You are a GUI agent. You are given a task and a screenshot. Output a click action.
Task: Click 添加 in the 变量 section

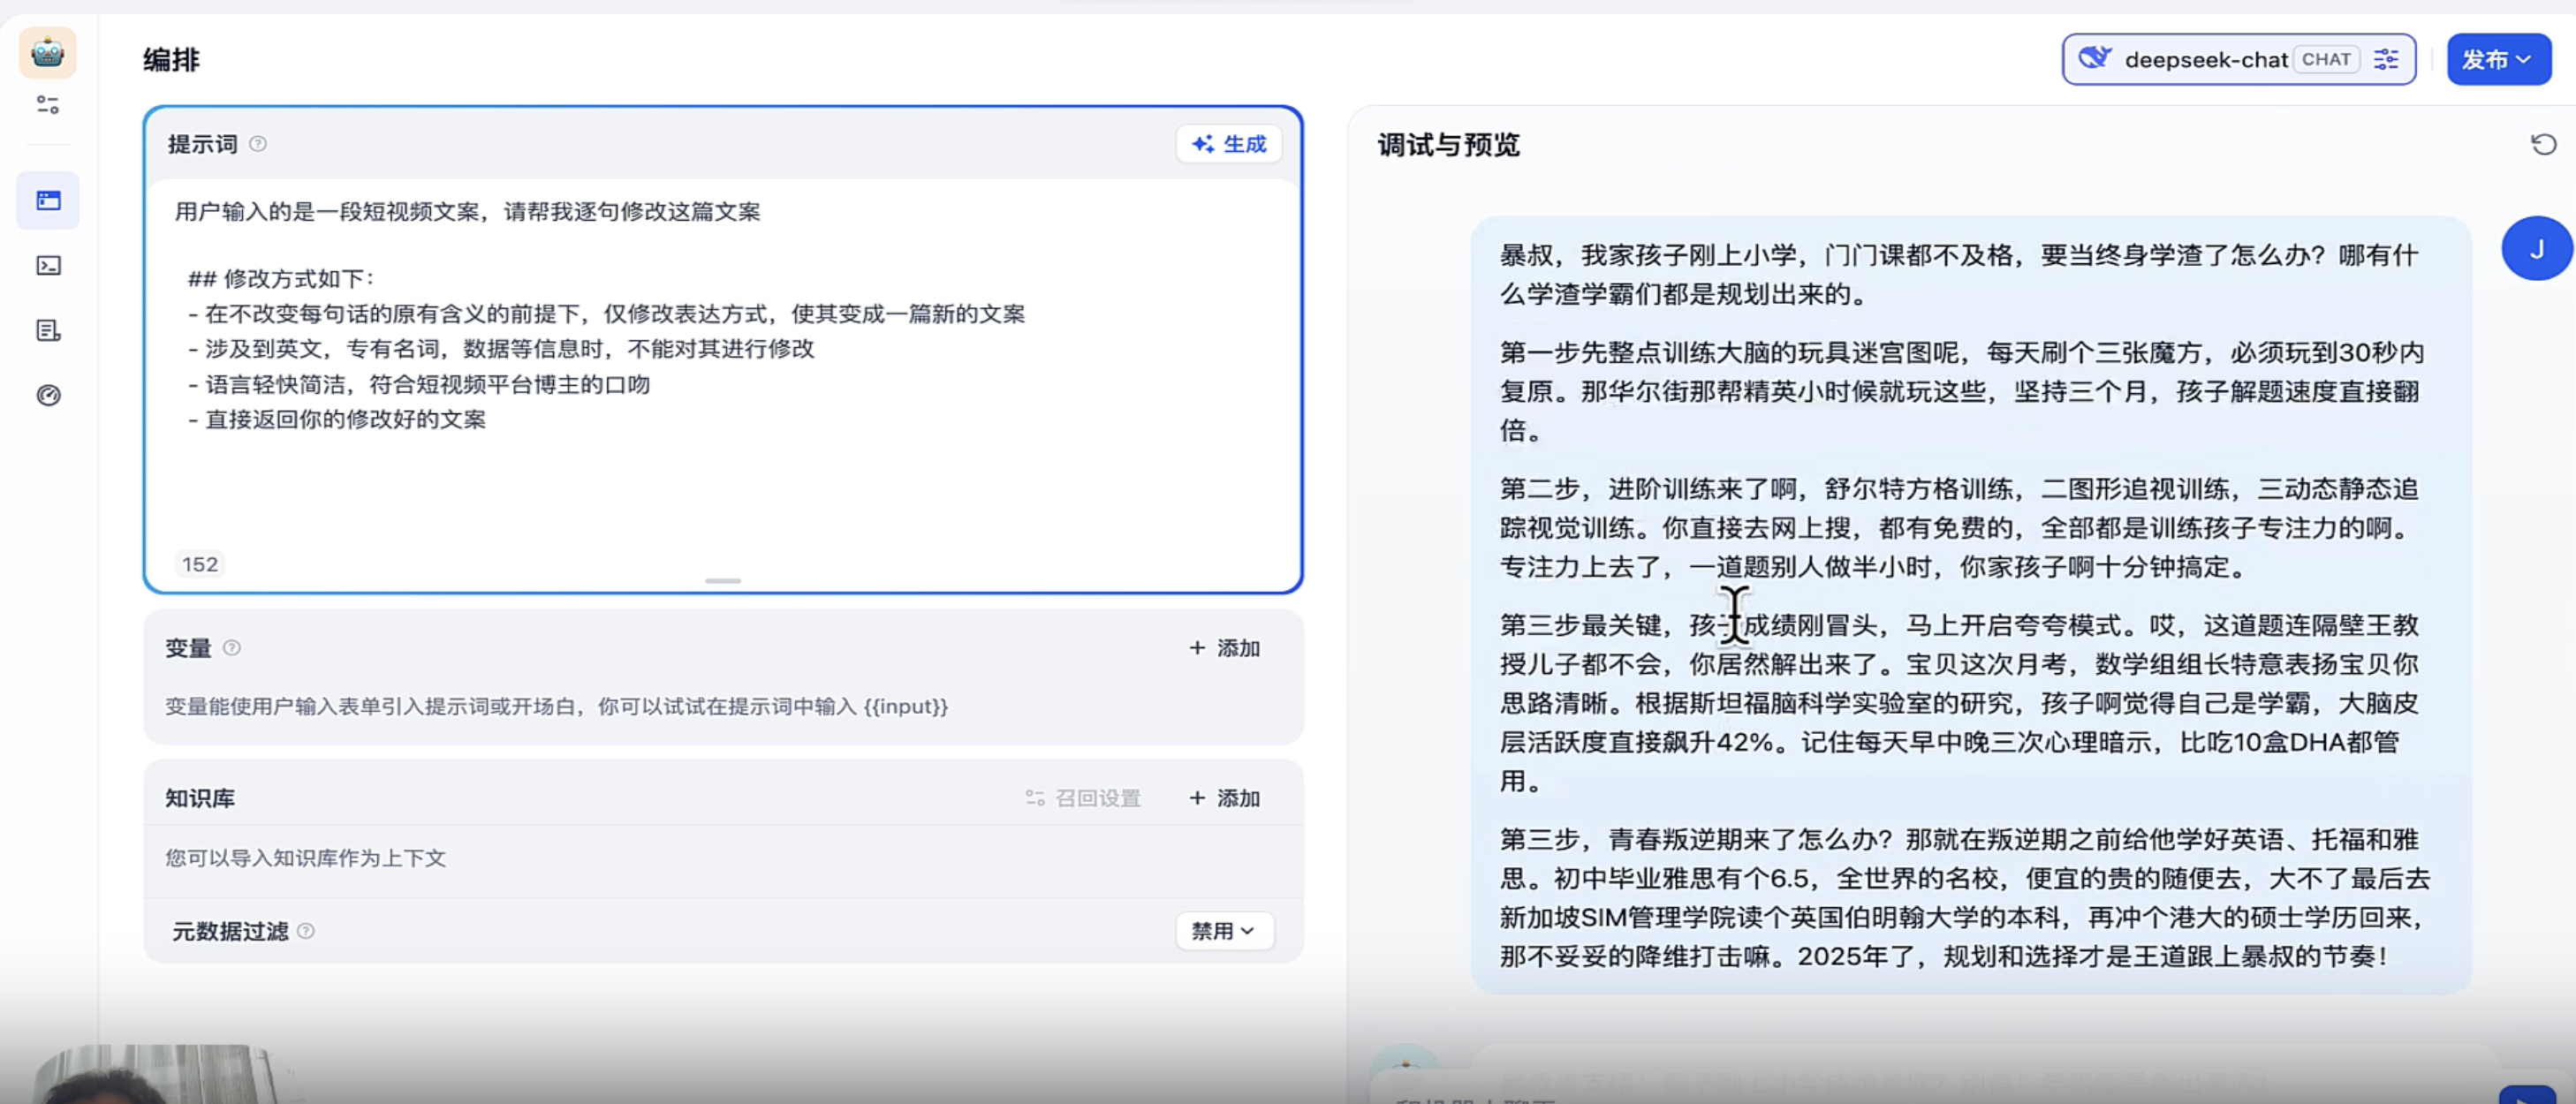(x=1224, y=648)
